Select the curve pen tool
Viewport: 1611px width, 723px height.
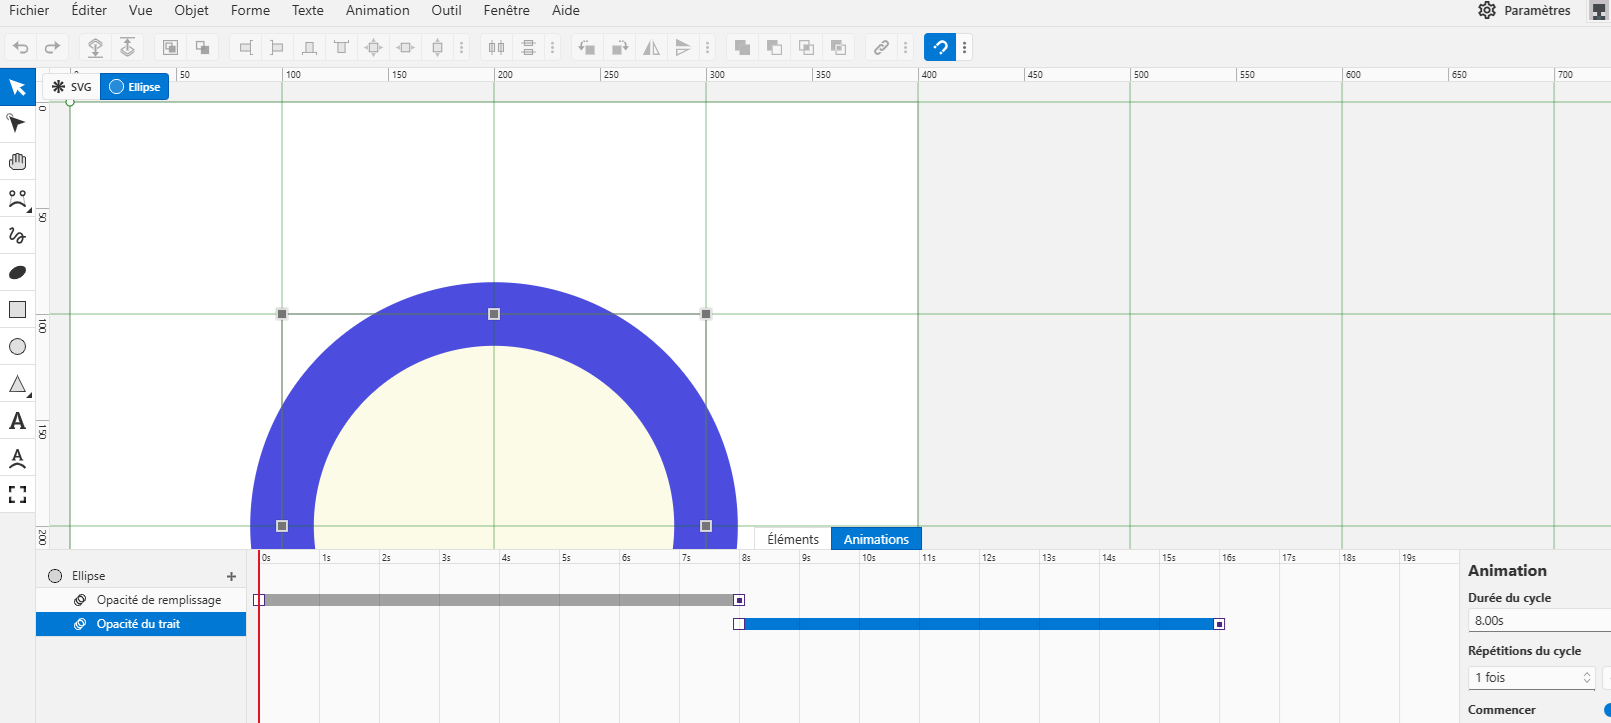click(17, 198)
